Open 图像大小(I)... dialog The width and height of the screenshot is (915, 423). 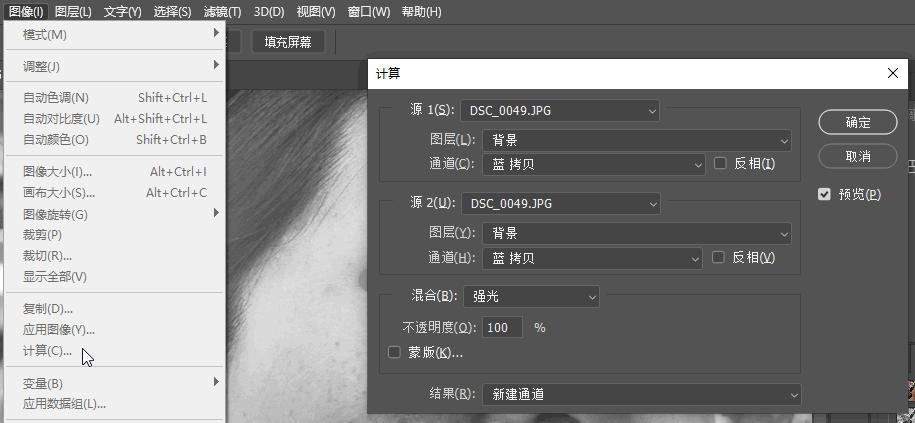click(x=114, y=172)
